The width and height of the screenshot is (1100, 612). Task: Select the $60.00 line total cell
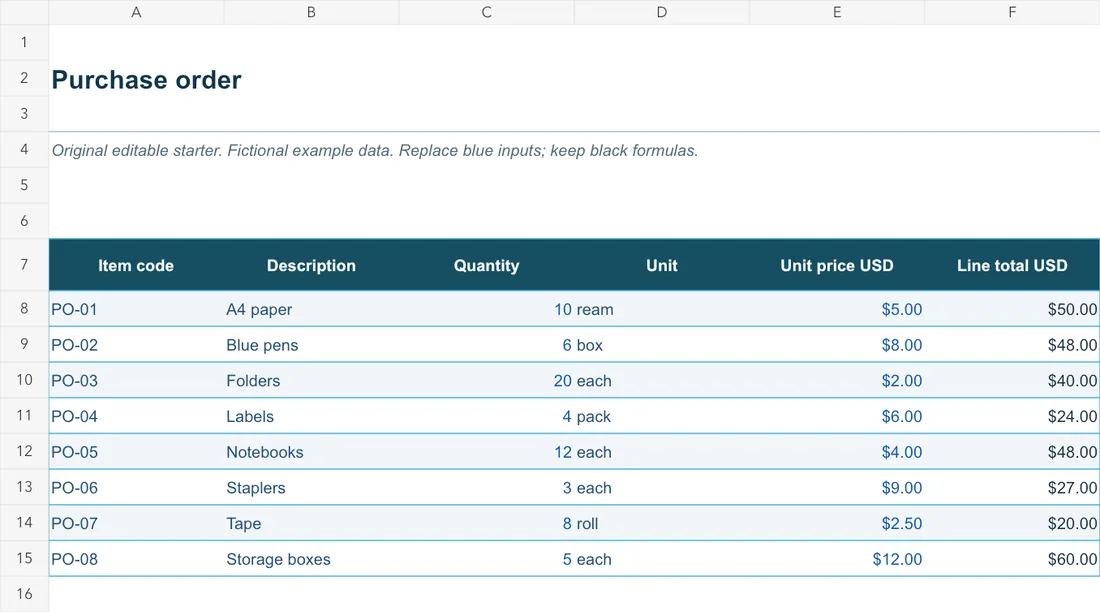click(x=1012, y=559)
